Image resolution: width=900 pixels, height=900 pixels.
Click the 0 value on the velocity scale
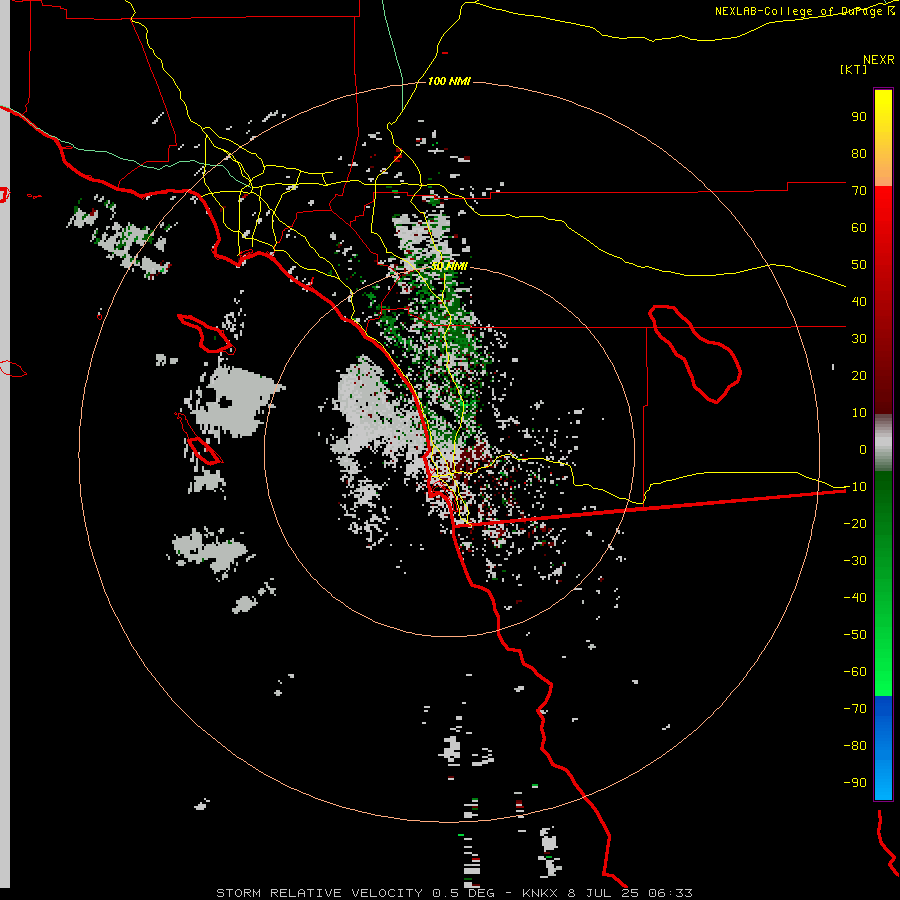pos(863,449)
